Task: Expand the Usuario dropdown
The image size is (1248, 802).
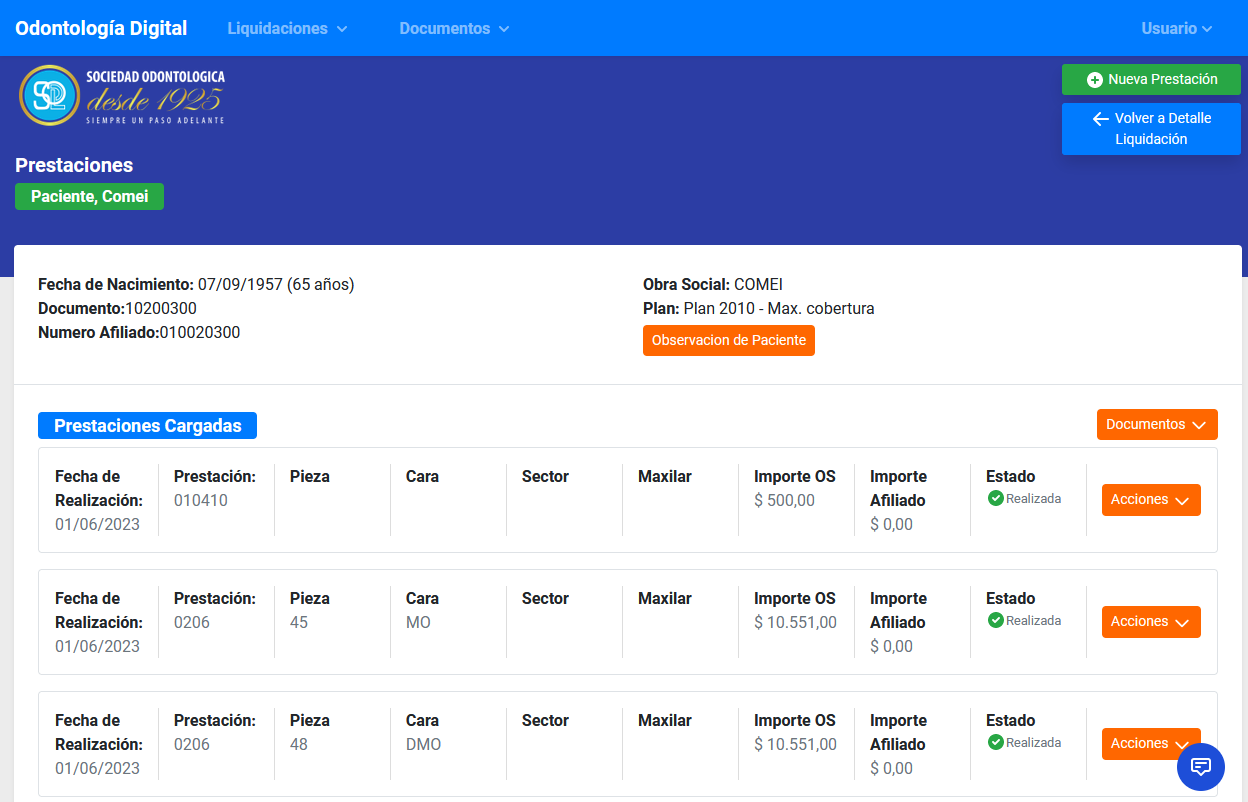Action: pyautogui.click(x=1176, y=28)
